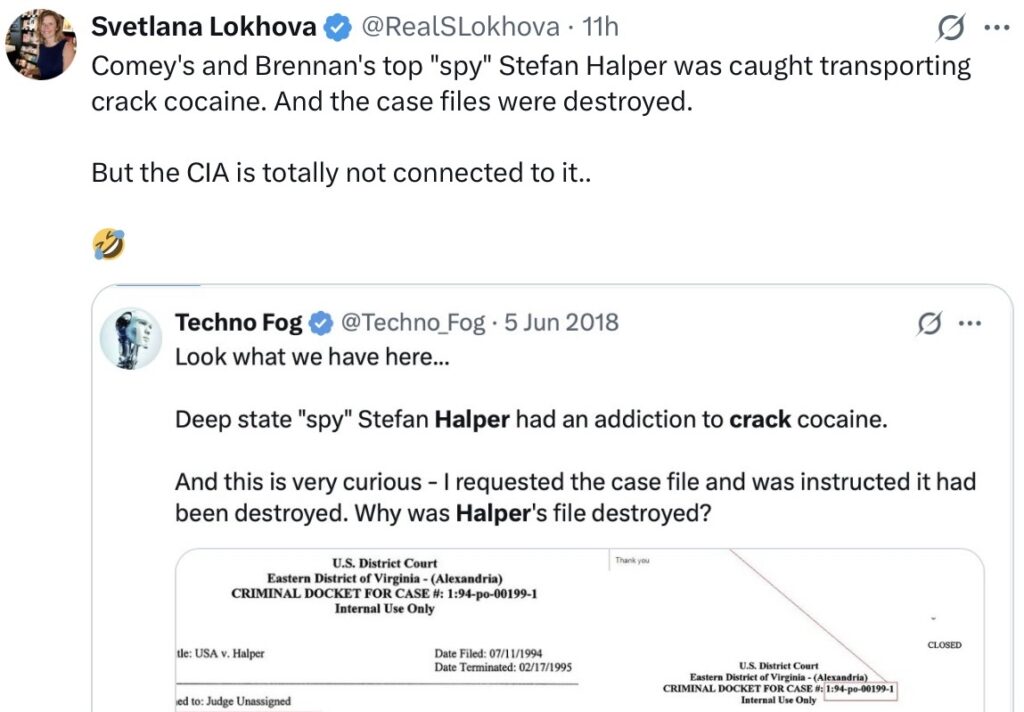
Task: Open Techno Fog's robot avatar
Action: [x=132, y=336]
